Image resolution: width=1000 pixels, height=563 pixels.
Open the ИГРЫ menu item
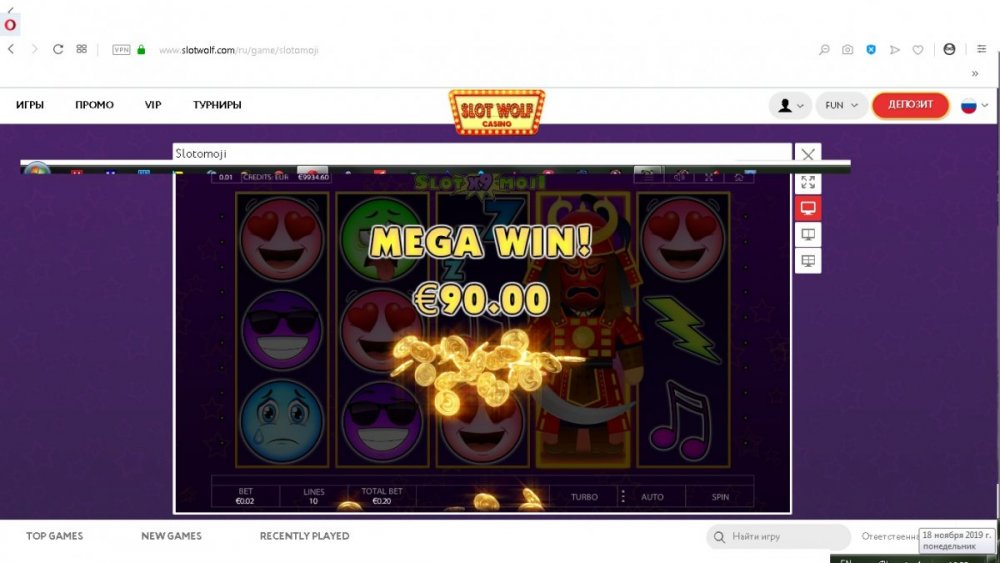pos(30,105)
